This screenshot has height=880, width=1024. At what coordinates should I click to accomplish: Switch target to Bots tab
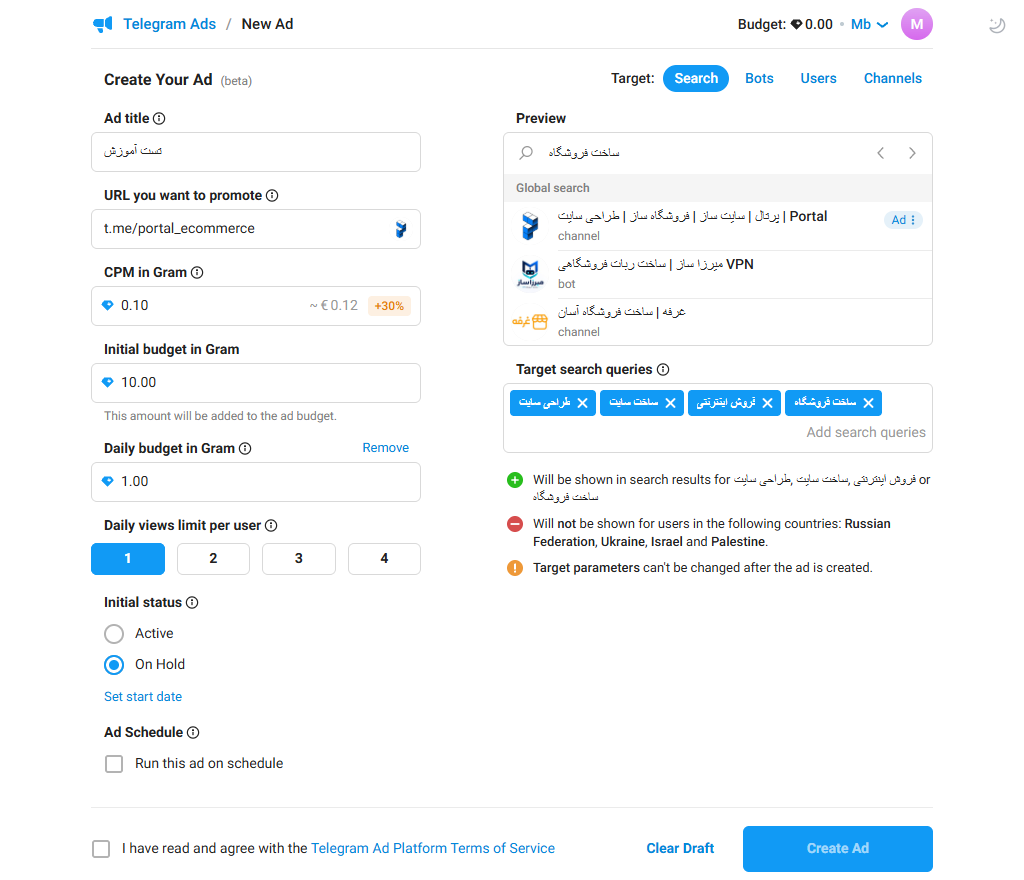click(759, 78)
